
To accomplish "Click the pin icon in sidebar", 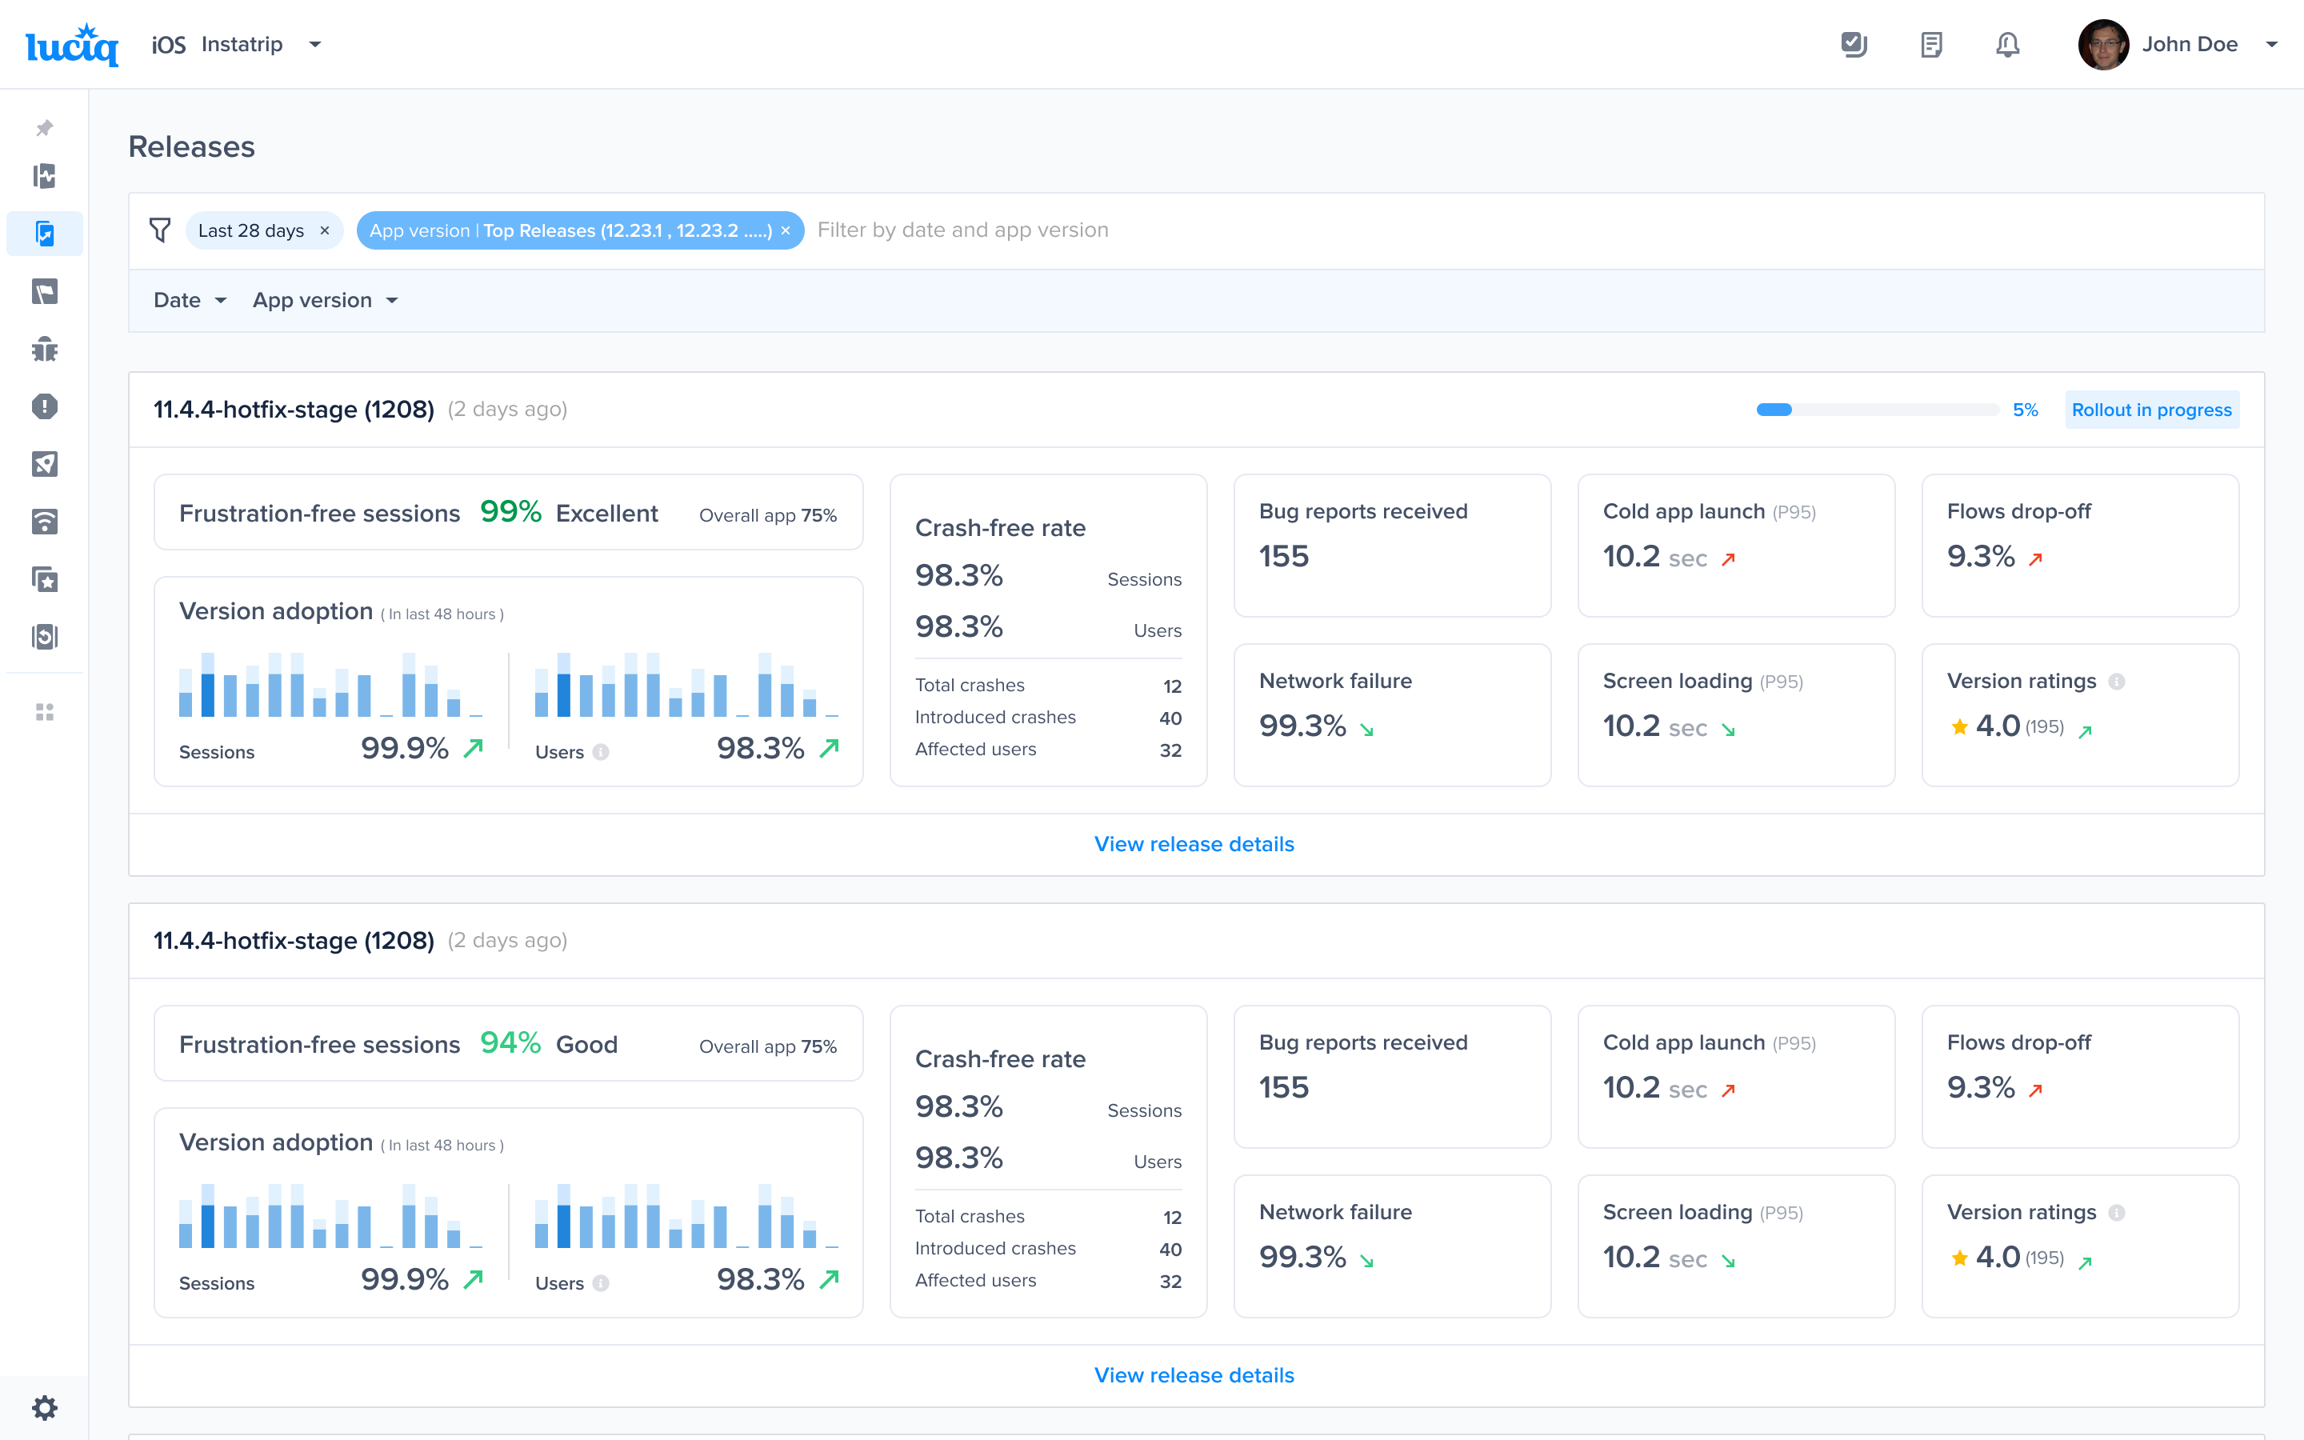I will point(45,128).
